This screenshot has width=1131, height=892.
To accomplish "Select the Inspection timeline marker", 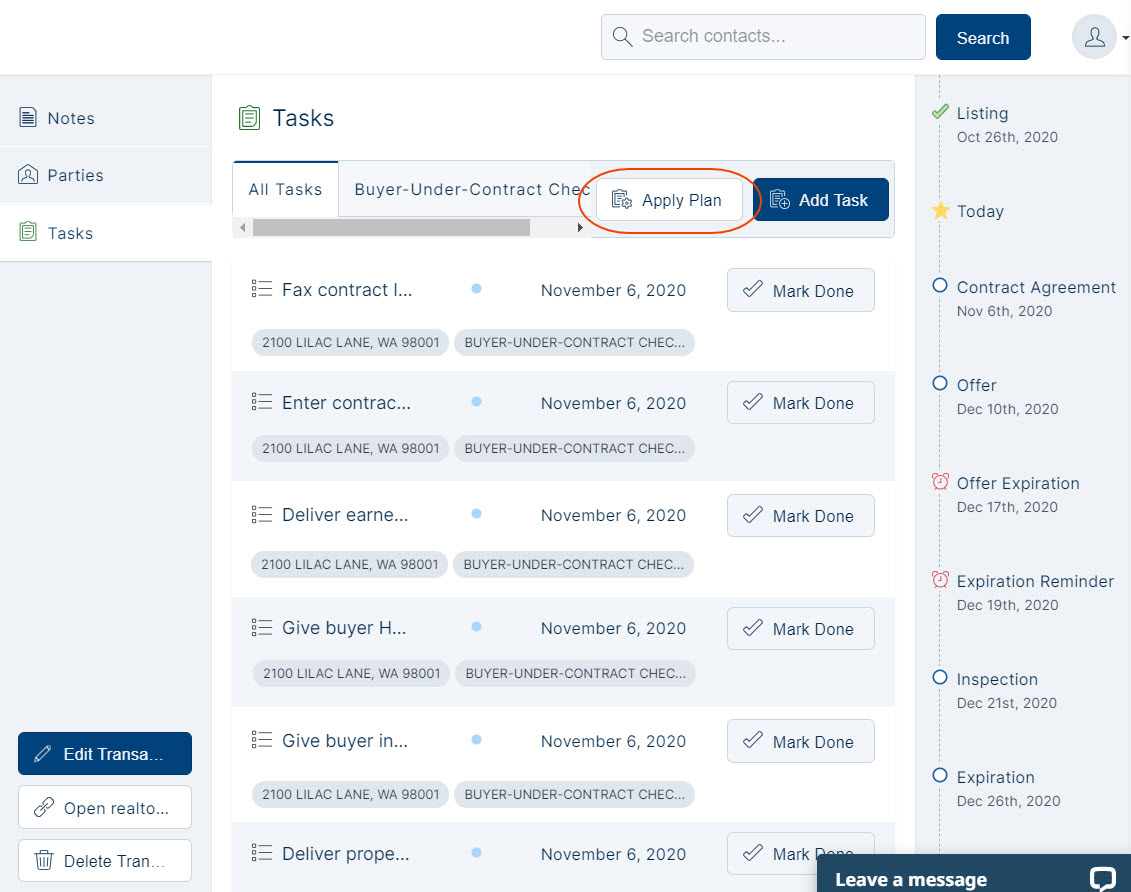I will point(939,678).
